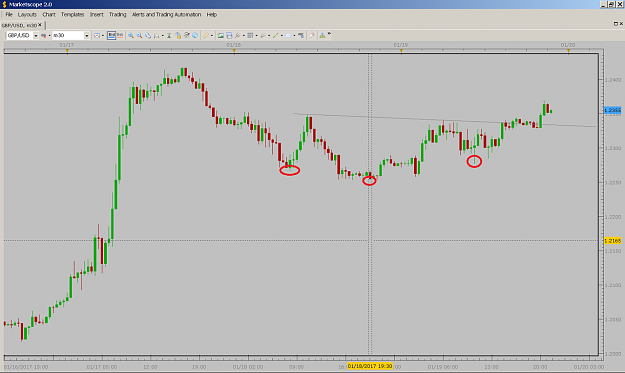Click the yellow 01/18/2017 19:30 time label

(x=370, y=366)
